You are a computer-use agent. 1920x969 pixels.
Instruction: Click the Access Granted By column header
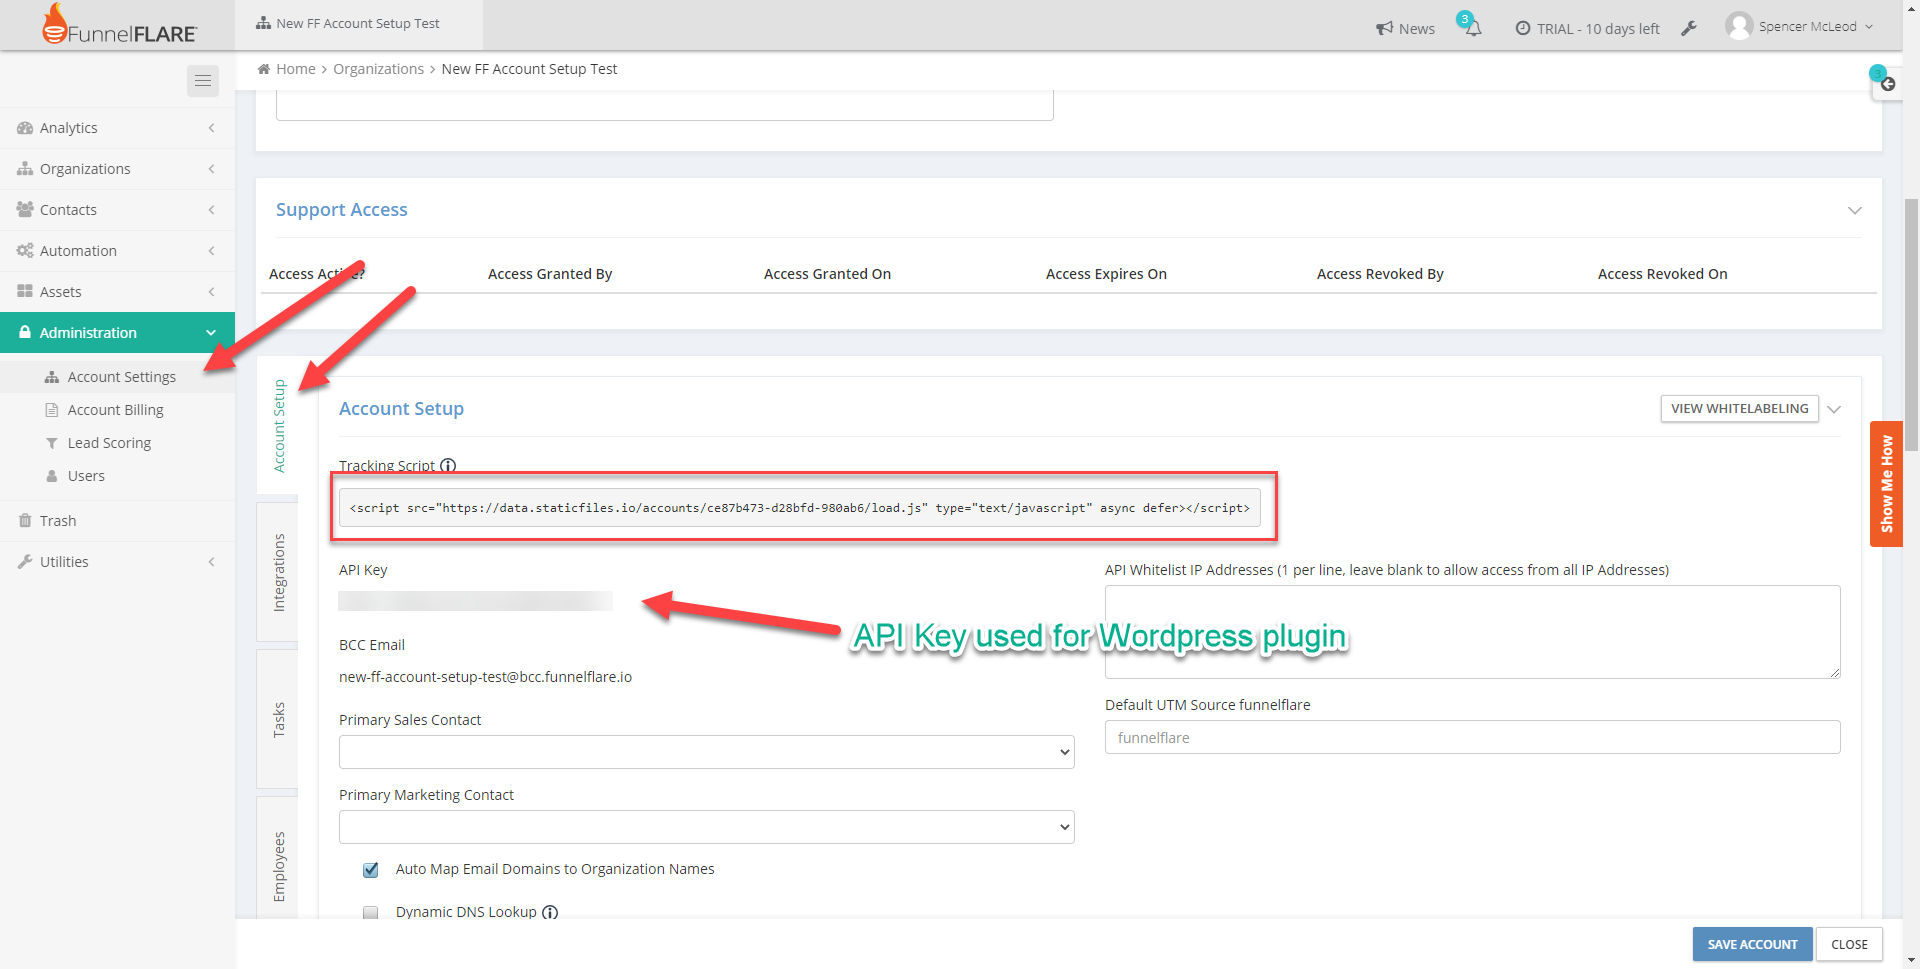[550, 274]
